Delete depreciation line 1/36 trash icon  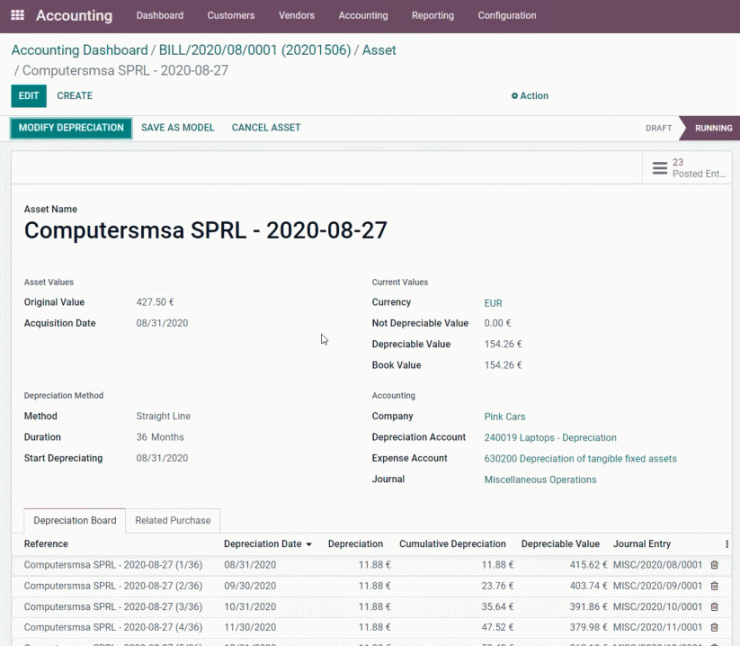point(714,565)
